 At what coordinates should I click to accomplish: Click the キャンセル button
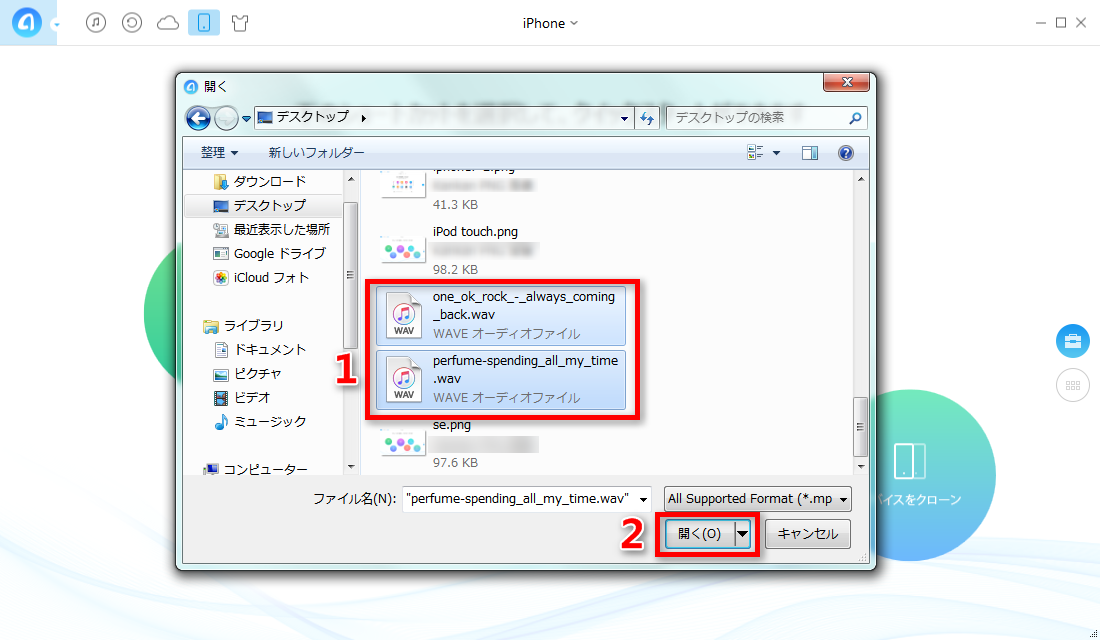pos(807,534)
